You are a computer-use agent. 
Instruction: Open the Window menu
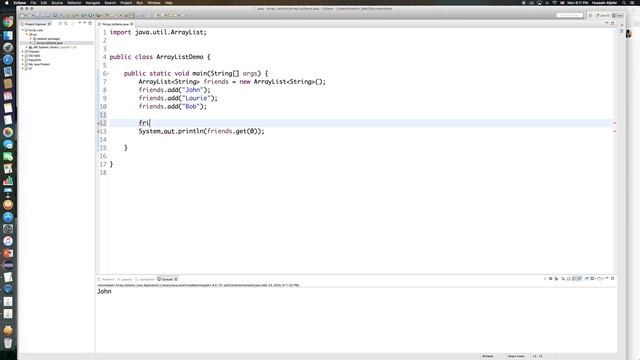[153, 2]
